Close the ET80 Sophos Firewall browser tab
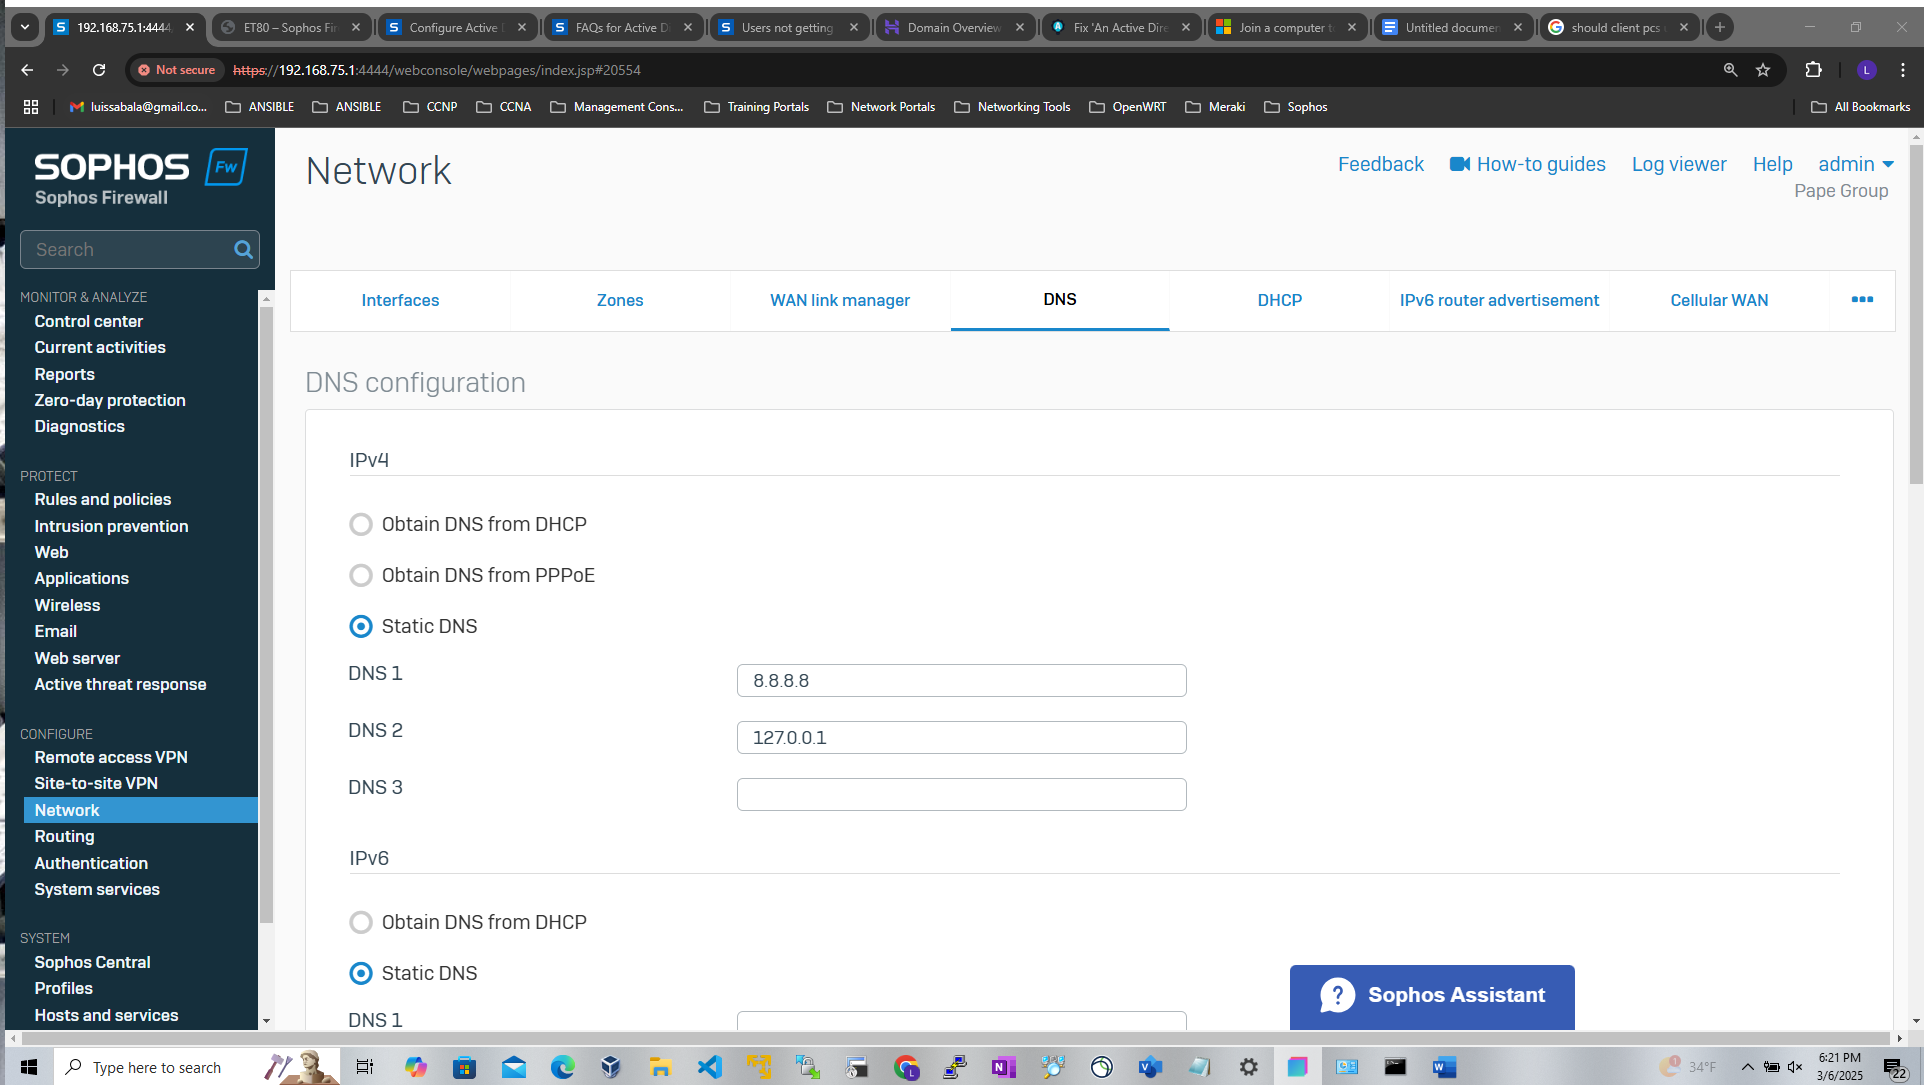 click(x=356, y=27)
